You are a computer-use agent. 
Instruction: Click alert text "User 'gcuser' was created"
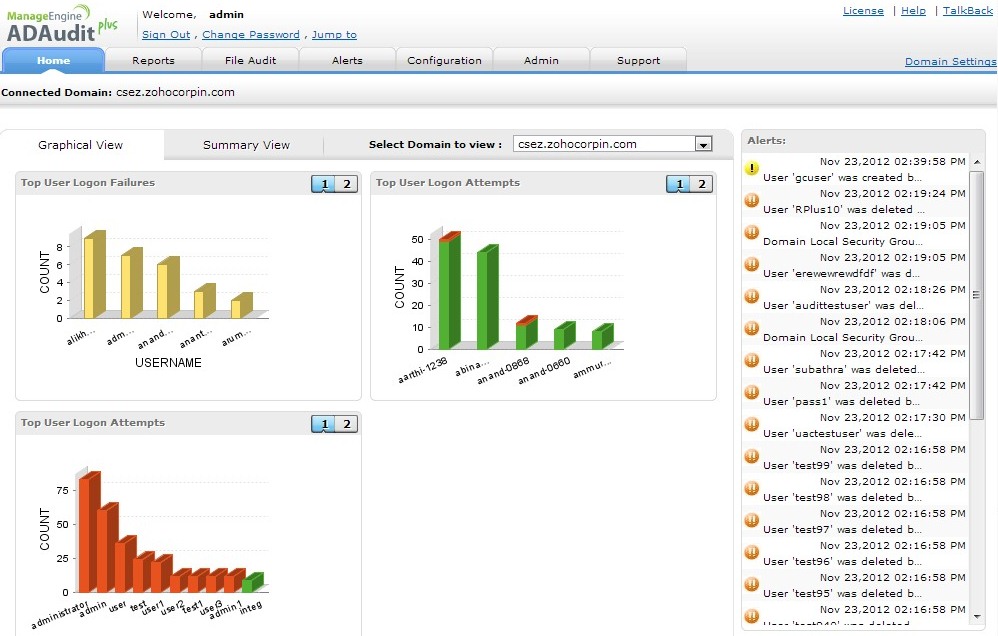pyautogui.click(x=842, y=178)
